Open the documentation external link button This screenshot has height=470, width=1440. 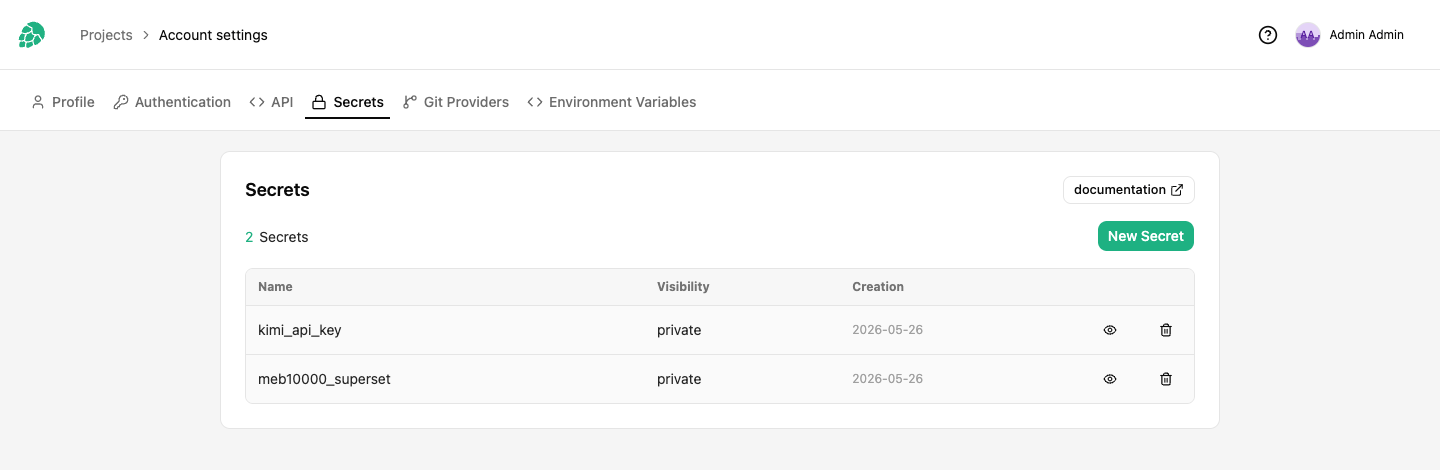pos(1129,190)
